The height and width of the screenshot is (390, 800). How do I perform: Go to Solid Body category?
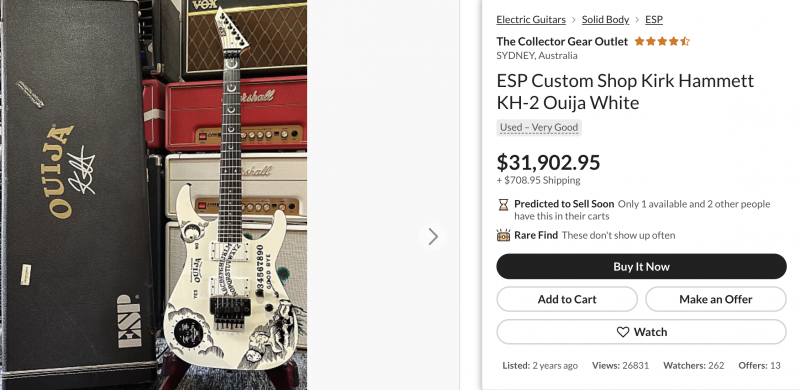tap(605, 19)
